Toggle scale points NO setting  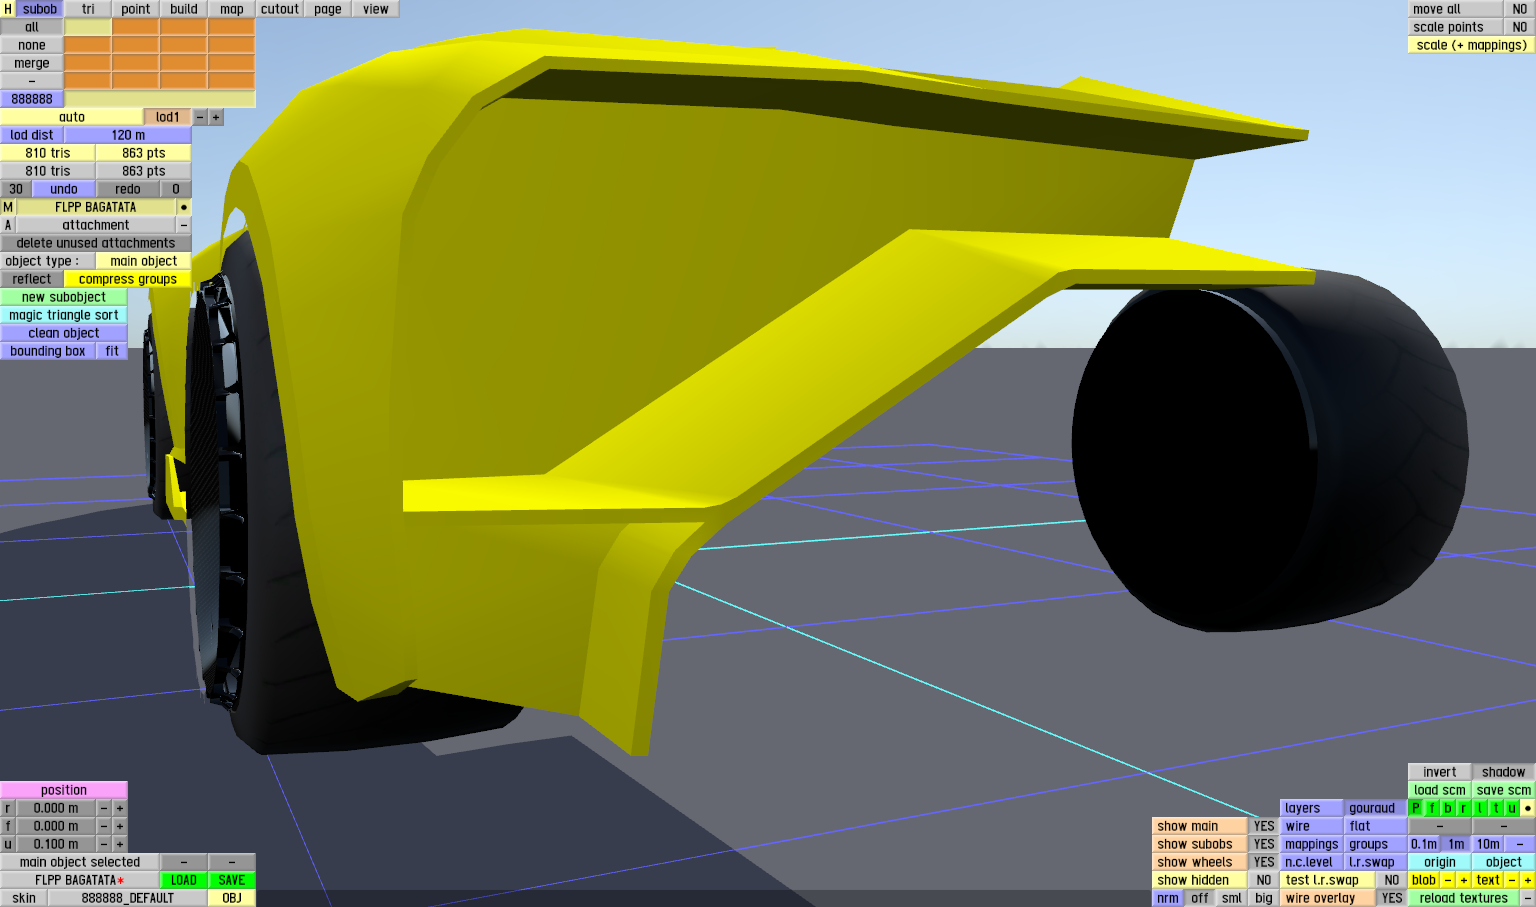(1520, 27)
